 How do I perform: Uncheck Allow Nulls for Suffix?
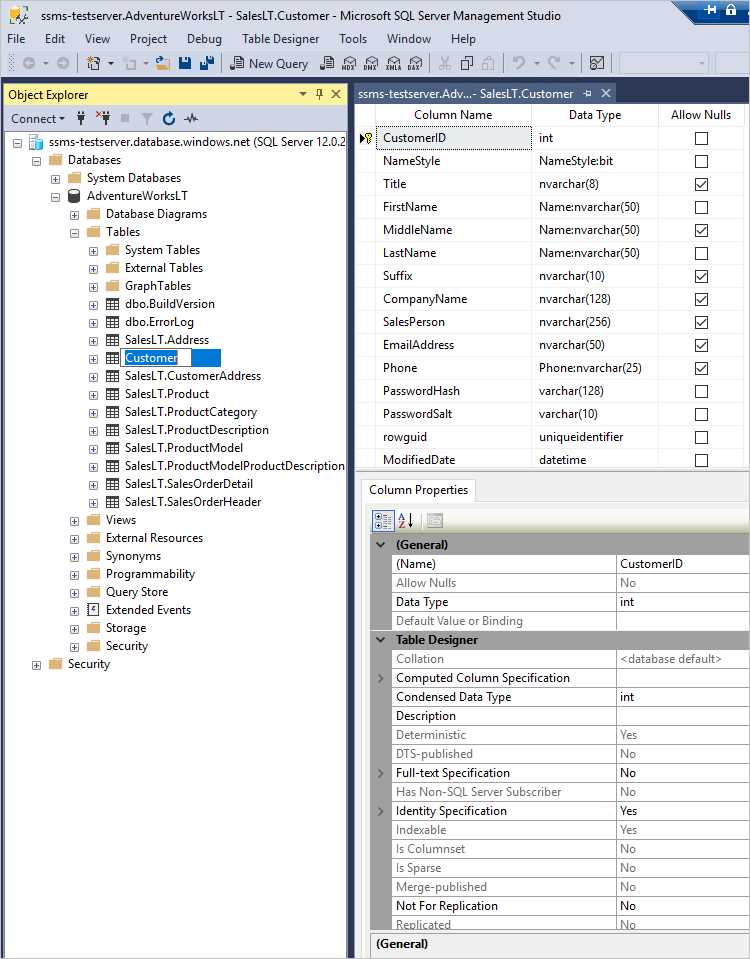click(701, 276)
